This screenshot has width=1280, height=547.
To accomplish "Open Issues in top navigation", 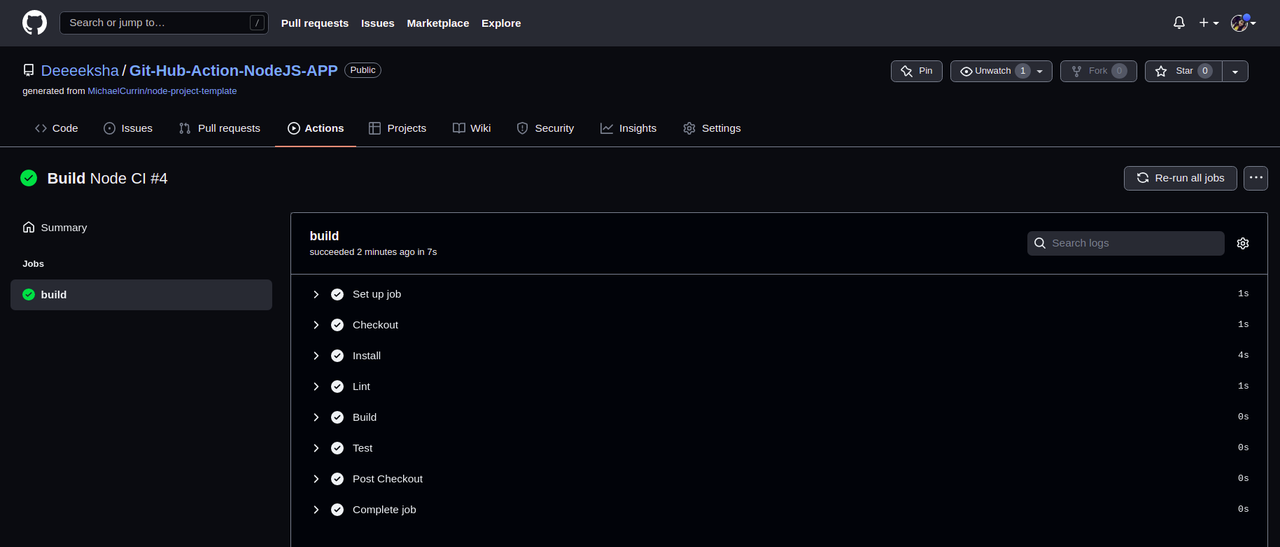I will [x=378, y=23].
